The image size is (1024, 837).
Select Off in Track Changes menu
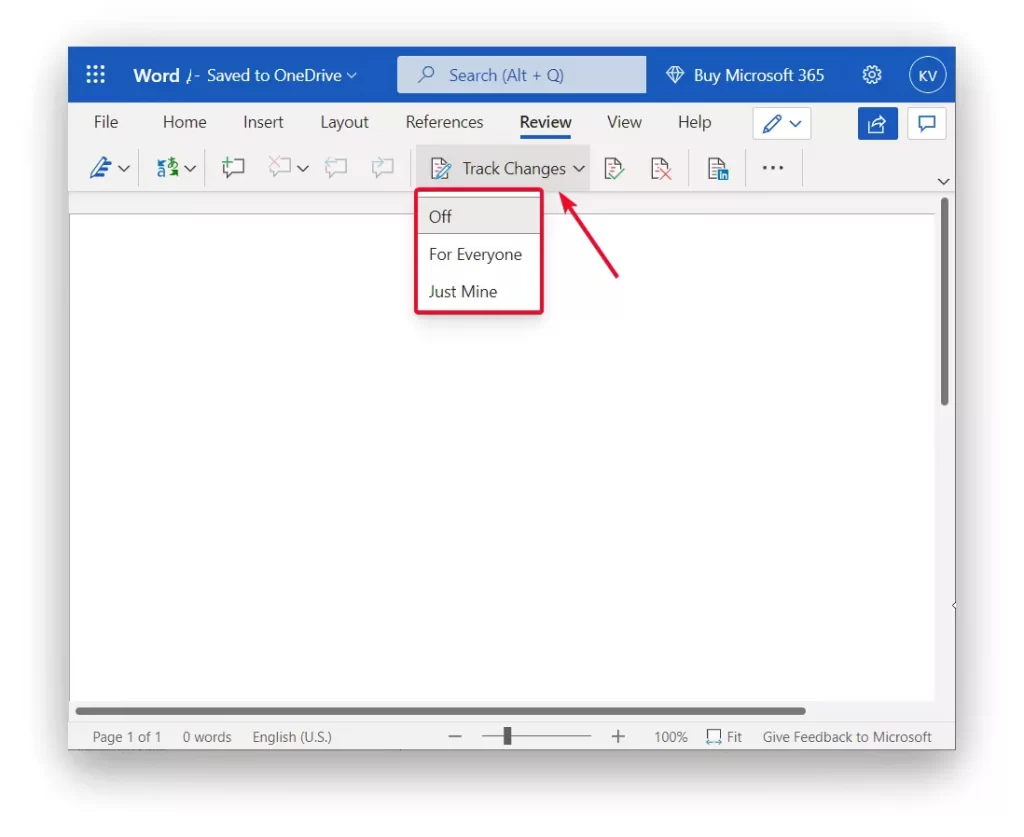pos(478,216)
